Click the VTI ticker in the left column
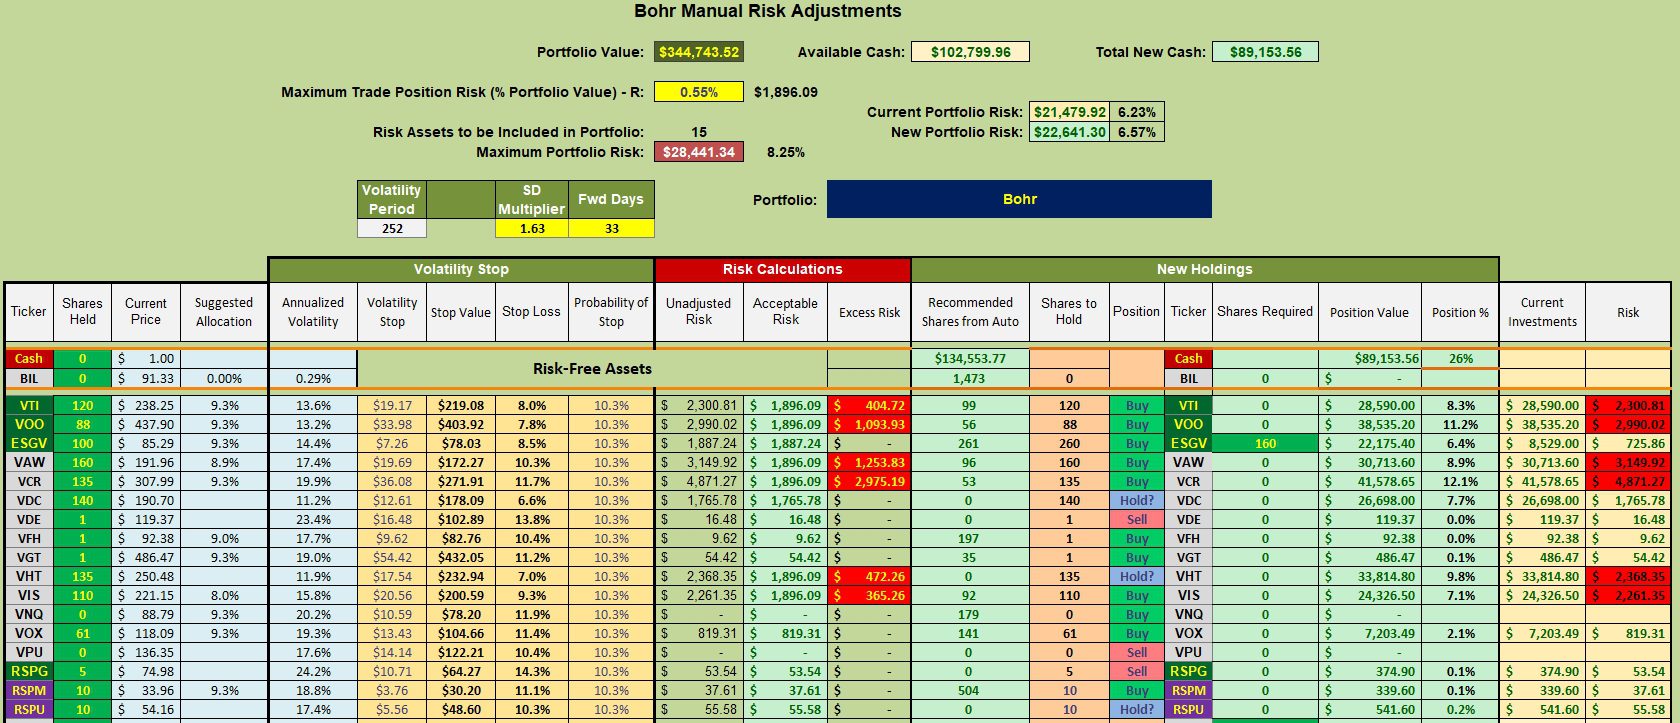1680x723 pixels. click(29, 405)
